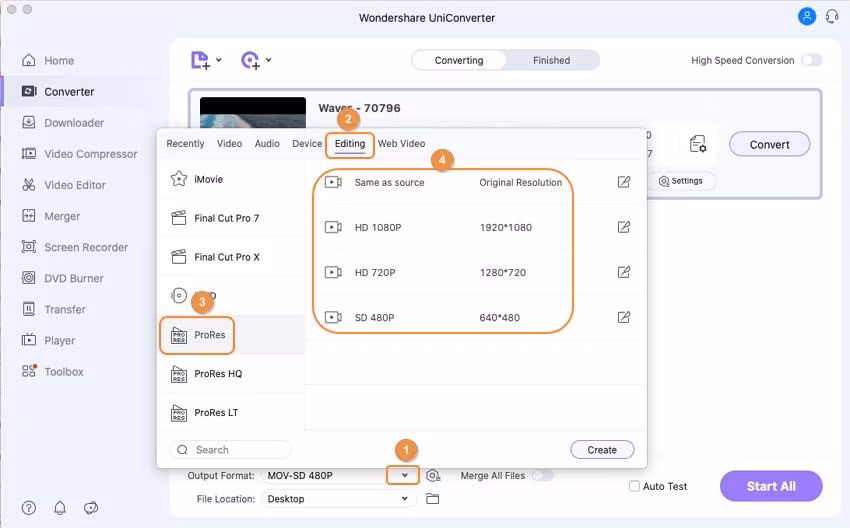Screen dimensions: 850x528
Task: Choose Final Cut Pro X format
Action: [x=231, y=257]
